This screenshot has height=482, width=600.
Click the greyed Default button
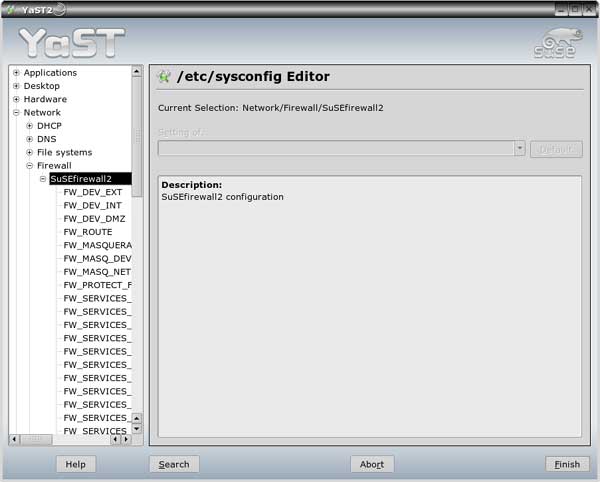pyautogui.click(x=556, y=149)
